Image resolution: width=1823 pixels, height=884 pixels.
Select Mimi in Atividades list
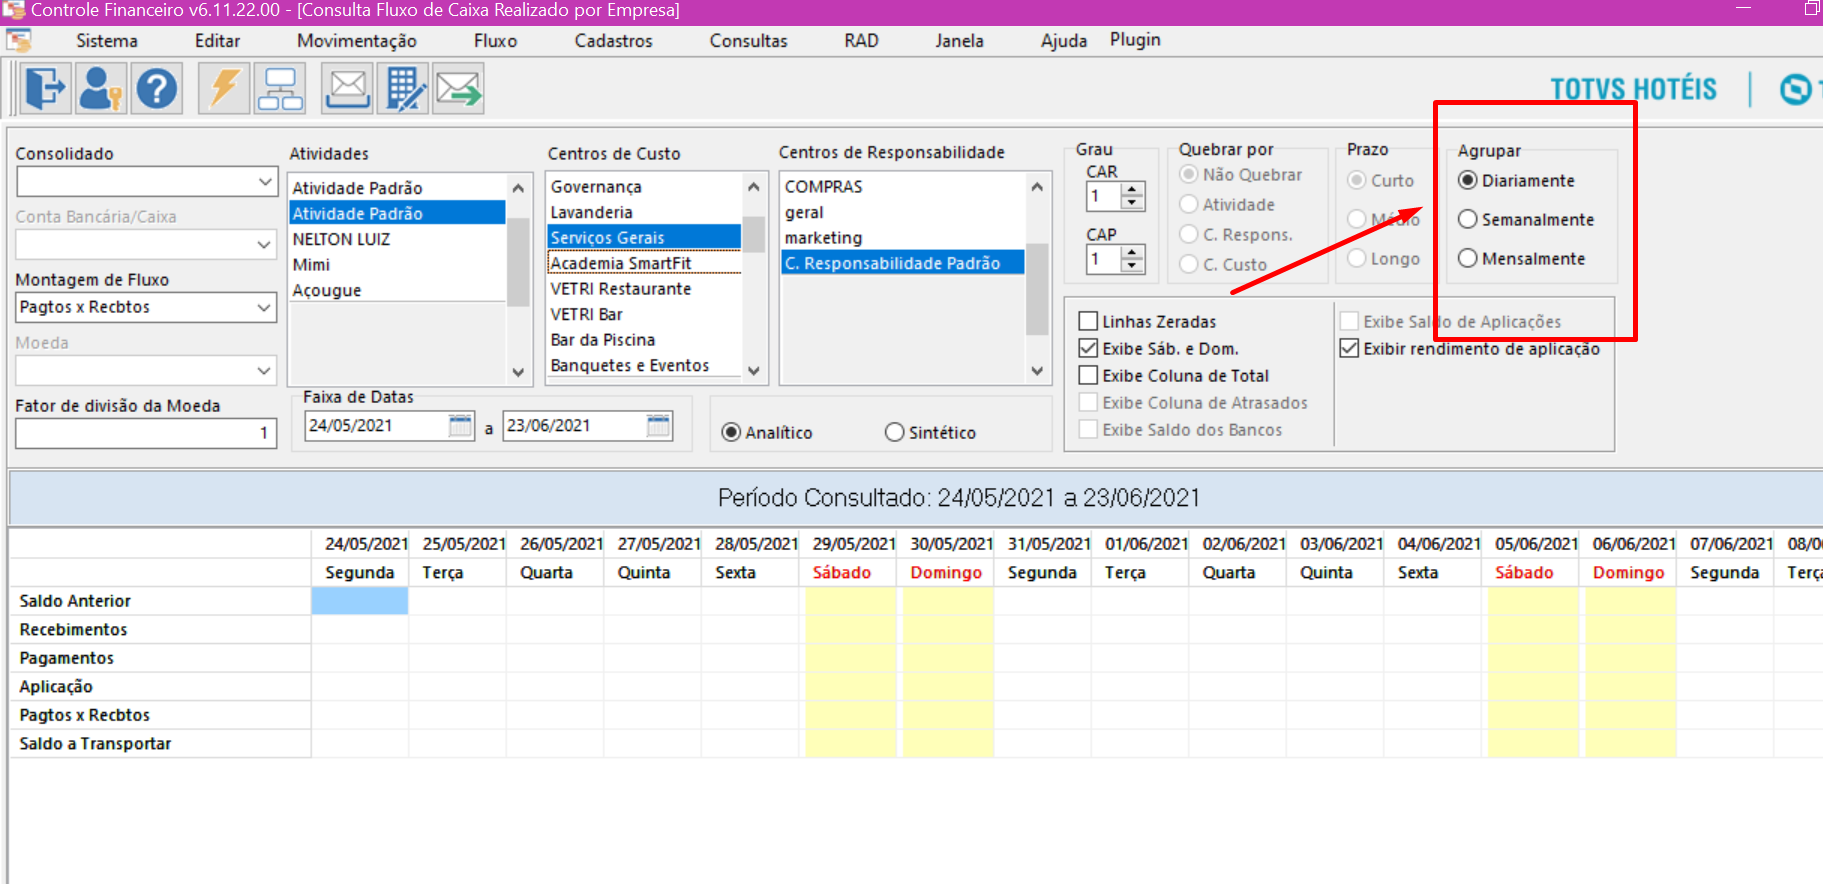coord(397,265)
